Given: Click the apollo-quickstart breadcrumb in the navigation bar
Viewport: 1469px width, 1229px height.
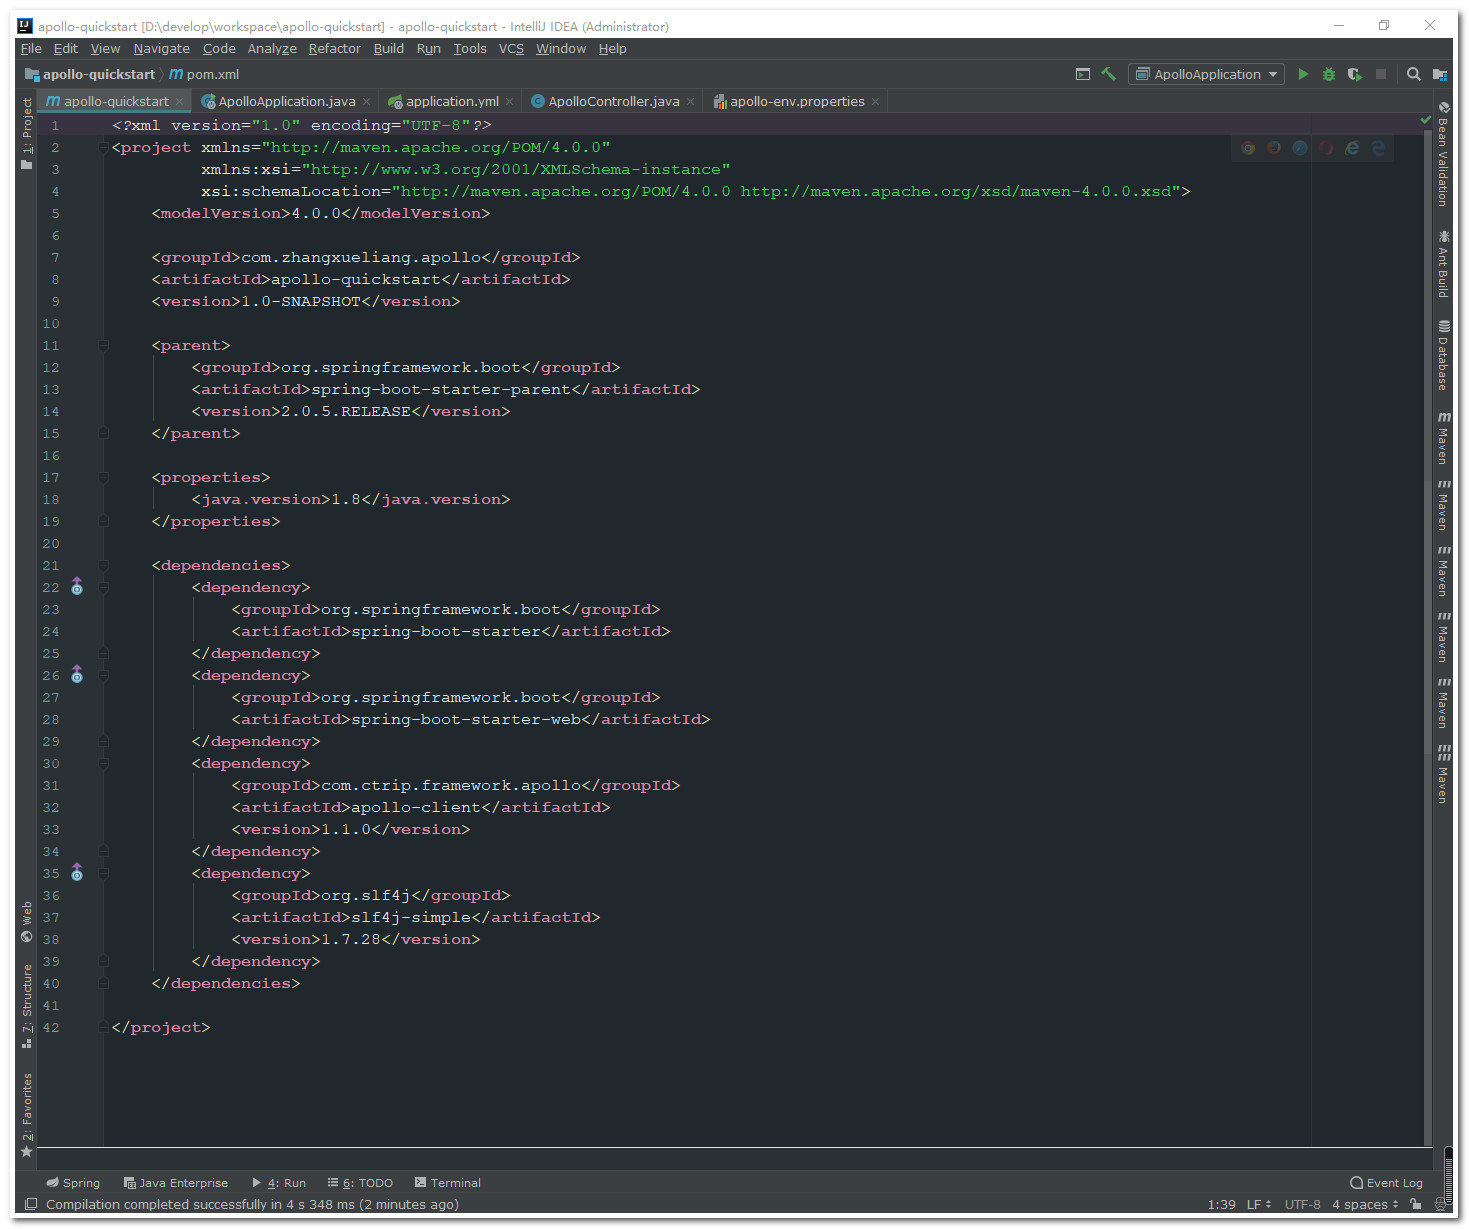Looking at the screenshot, I should (90, 74).
